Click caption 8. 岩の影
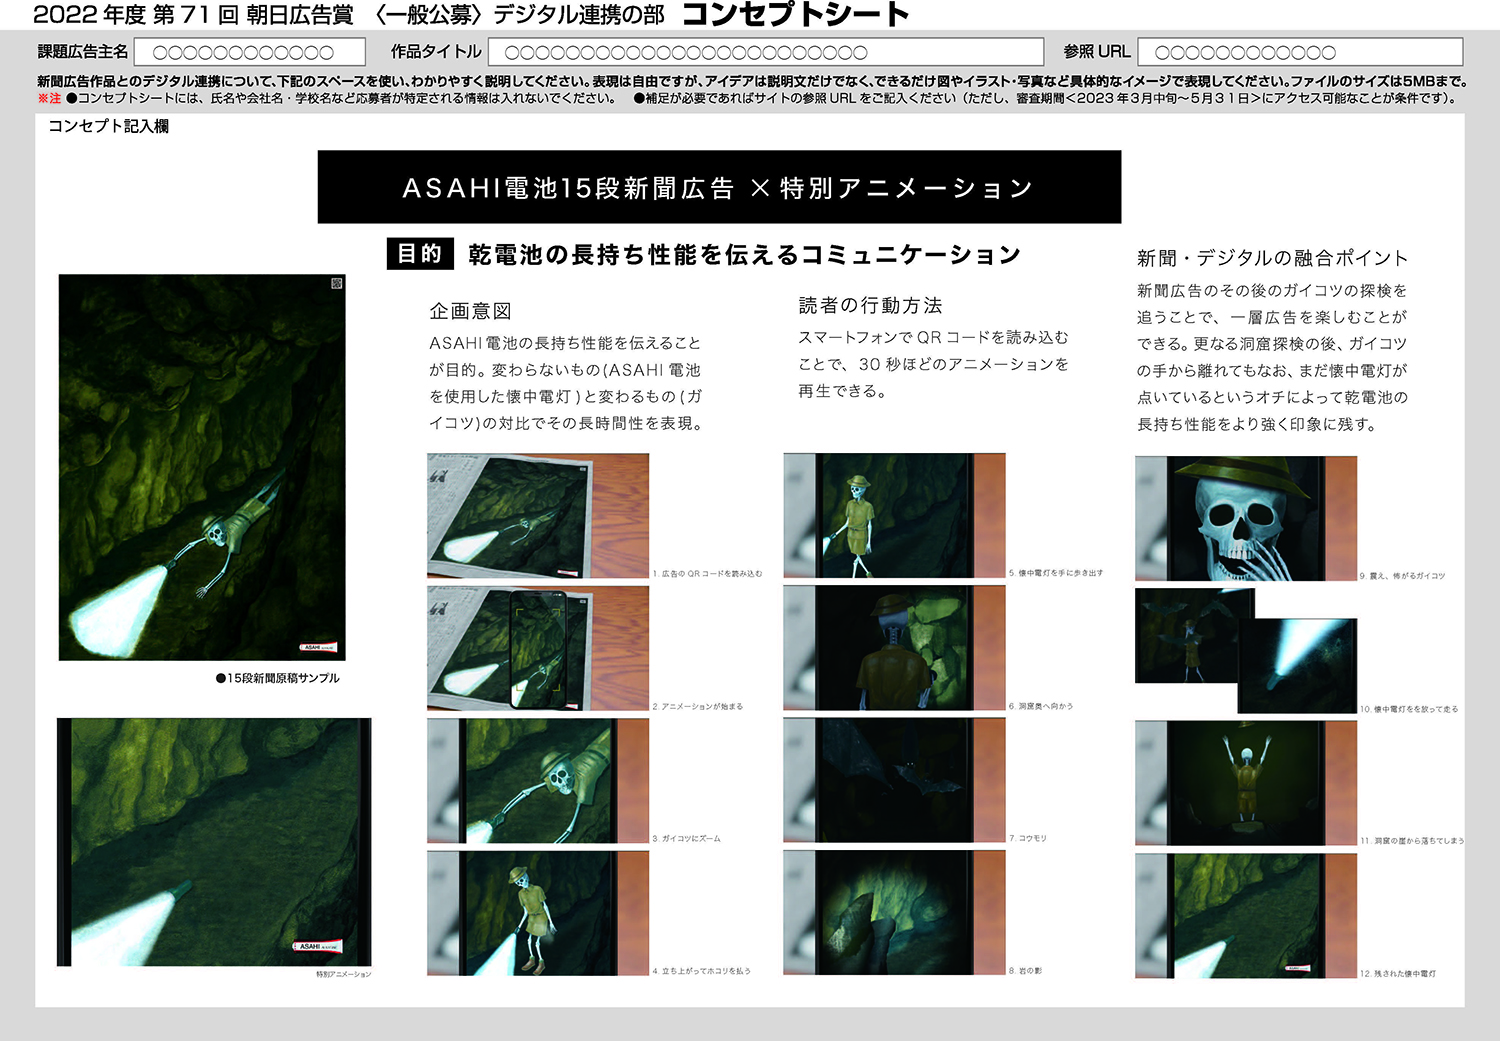Screen dimensions: 1500x1041 click(x=1025, y=971)
